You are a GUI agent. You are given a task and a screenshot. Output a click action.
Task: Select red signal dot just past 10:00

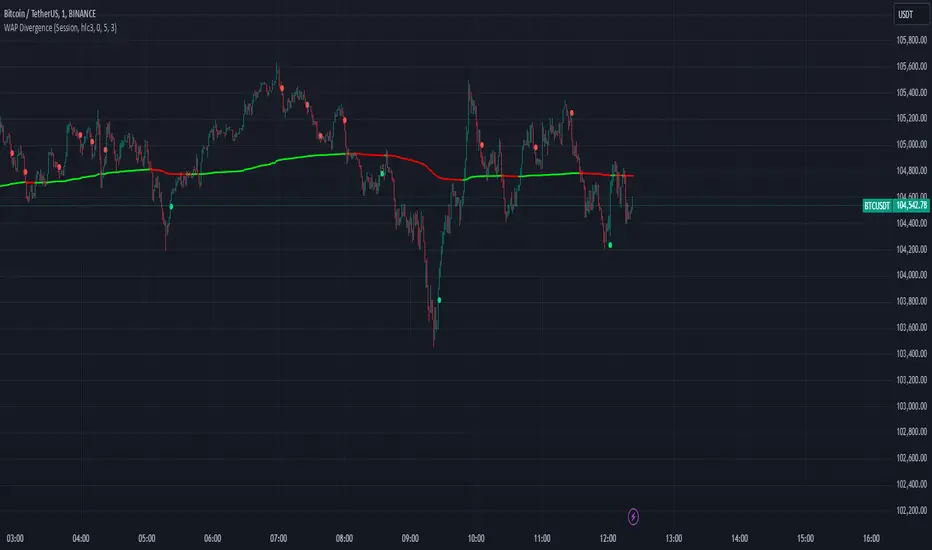pos(482,145)
